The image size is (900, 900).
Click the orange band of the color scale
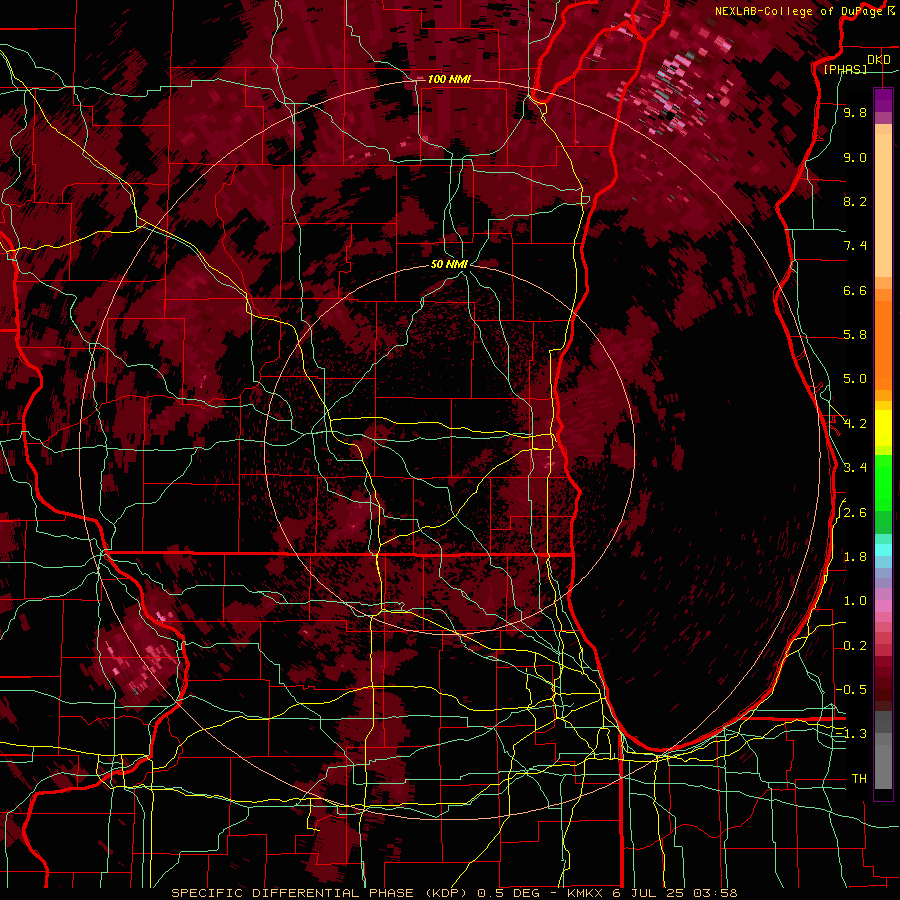883,339
